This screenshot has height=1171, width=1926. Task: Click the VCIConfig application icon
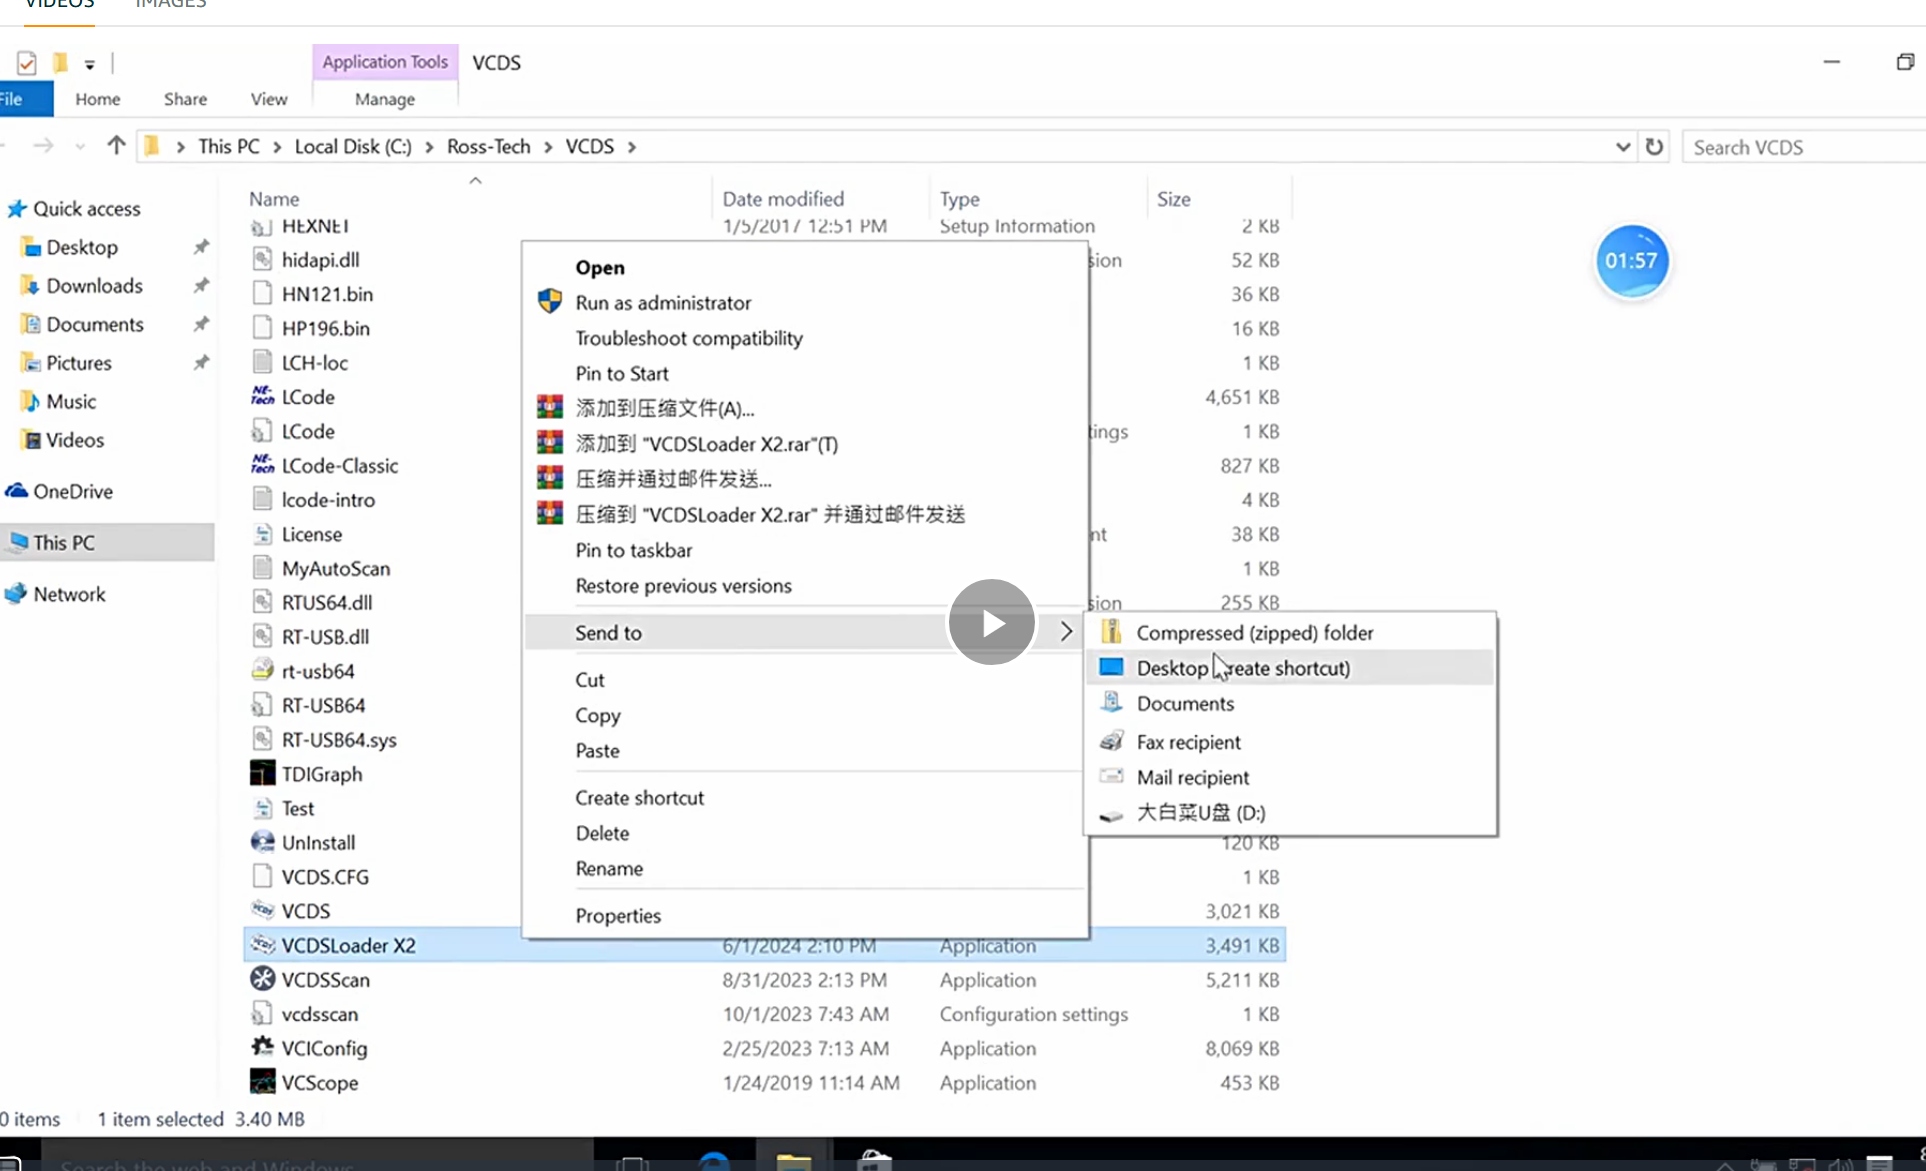pyautogui.click(x=262, y=1047)
